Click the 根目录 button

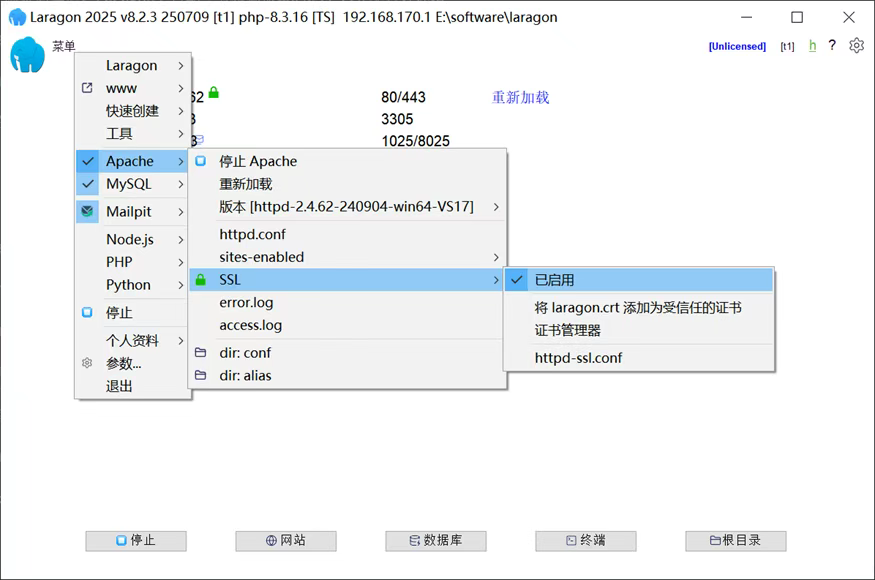[735, 540]
